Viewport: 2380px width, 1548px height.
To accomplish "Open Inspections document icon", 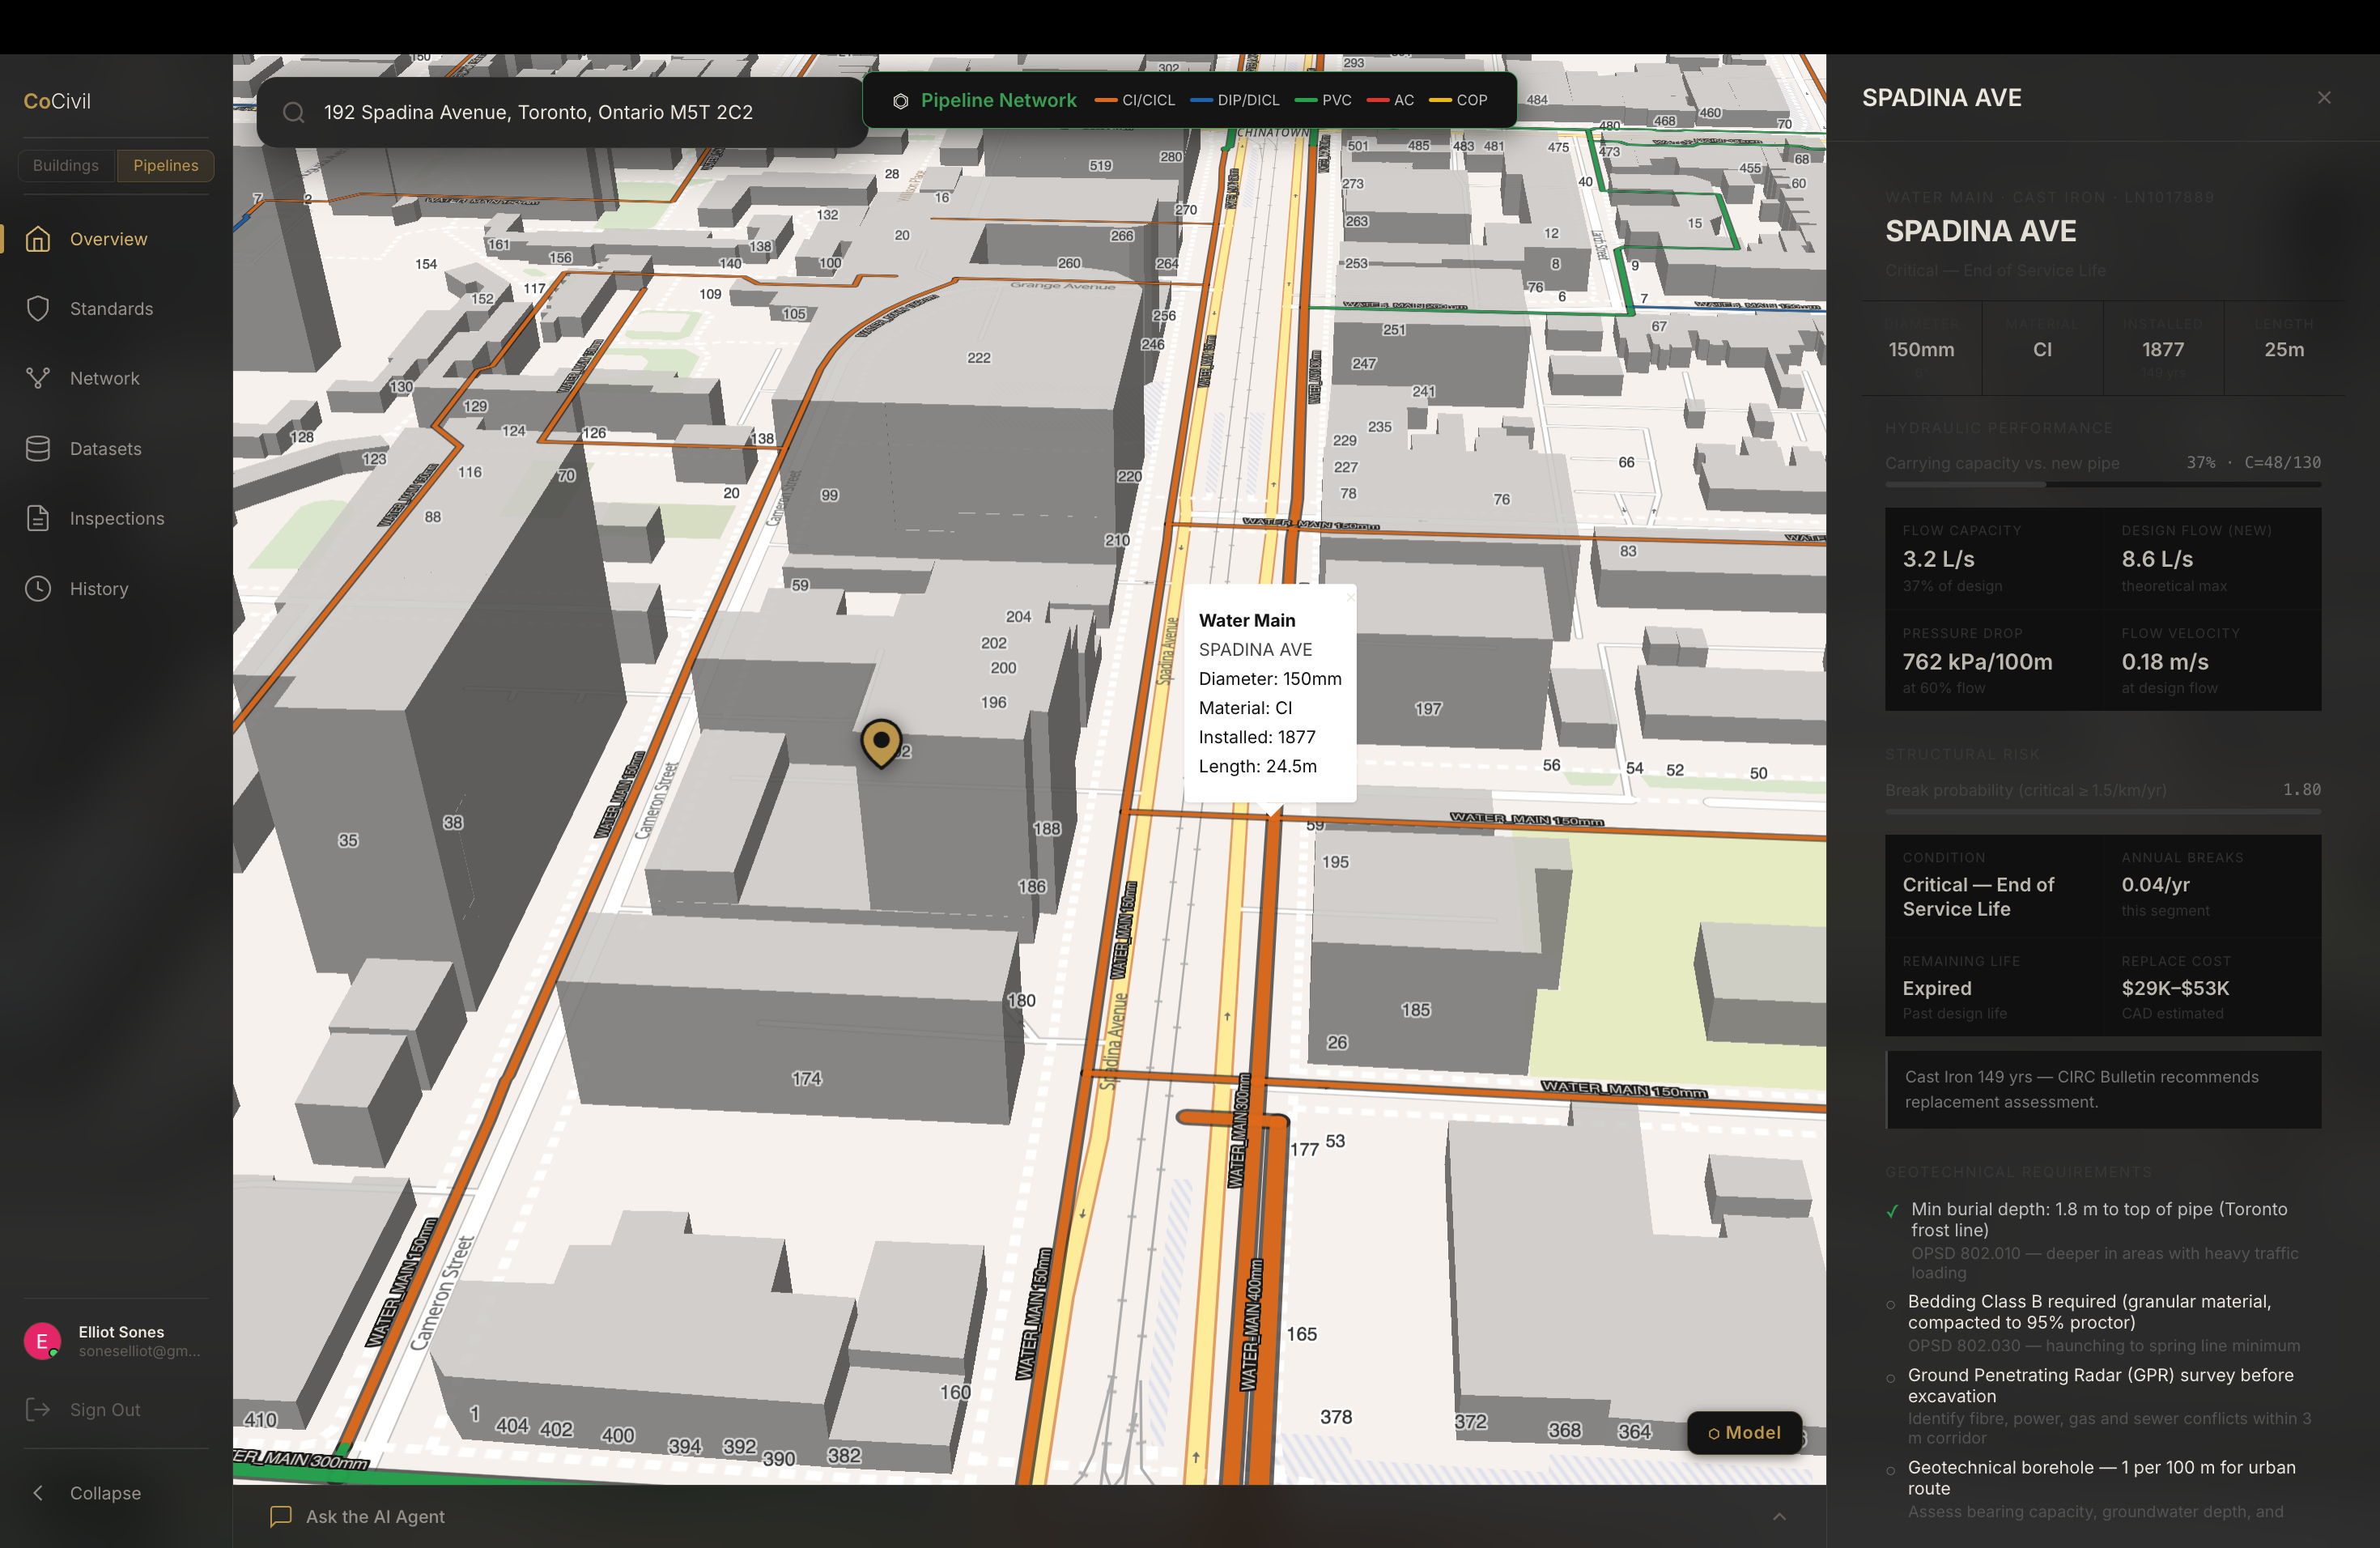I will [38, 518].
